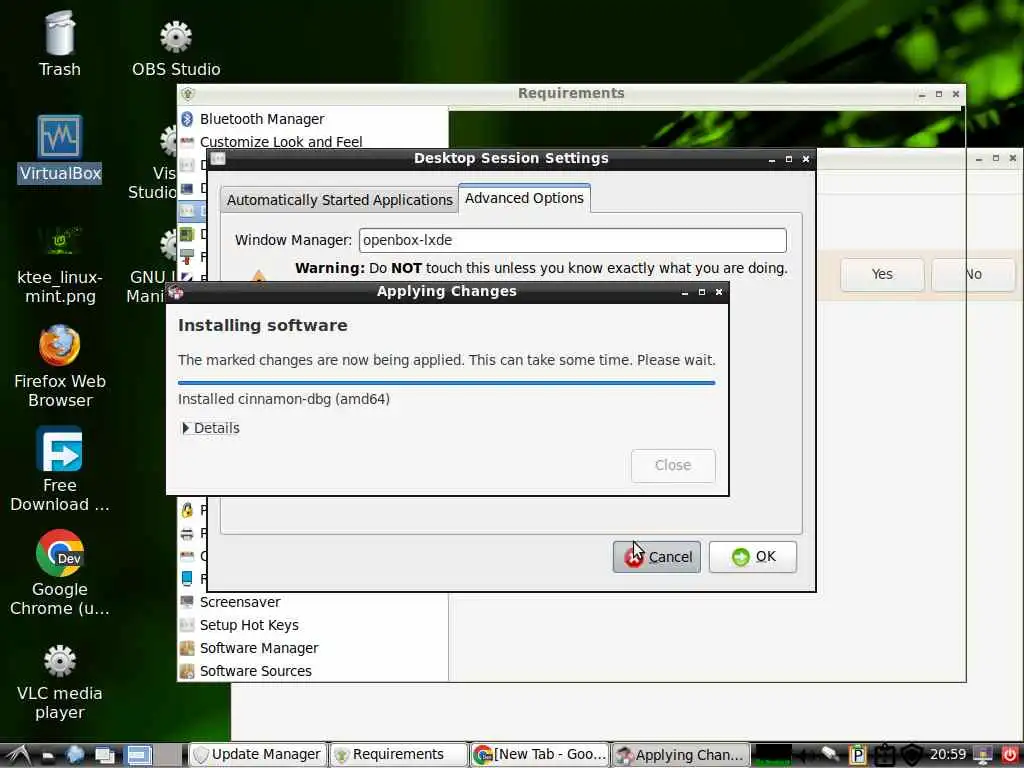Image resolution: width=1024 pixels, height=768 pixels.
Task: Switch to Advanced Options tab
Action: [x=524, y=198]
